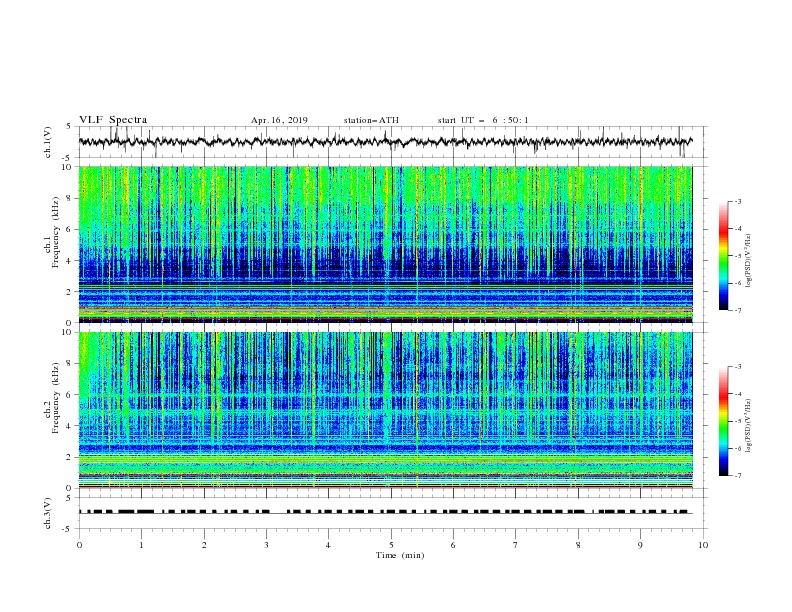This screenshot has width=792, height=612.
Task: Click the upper colorbar 'log(PSD)(V²/Hz)' label
Action: pos(748,261)
